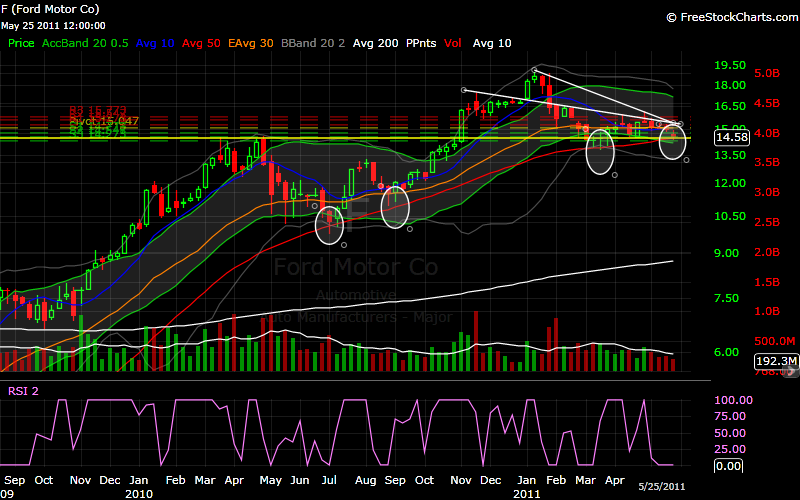The width and height of the screenshot is (800, 500).
Task: Select the PPnts pivot points label
Action: (421, 43)
